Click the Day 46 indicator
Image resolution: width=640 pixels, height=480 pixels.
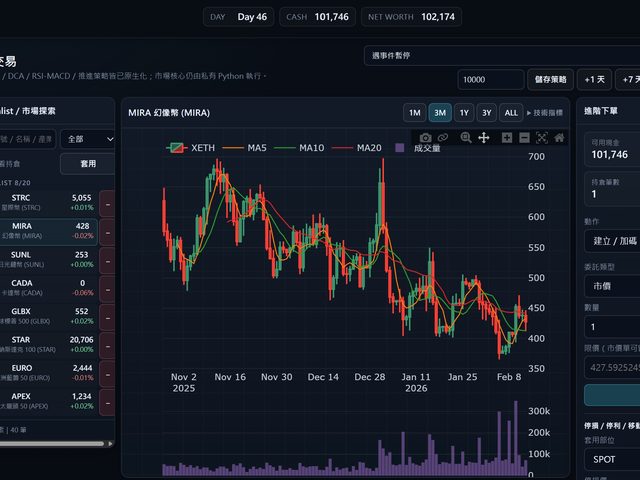point(238,17)
